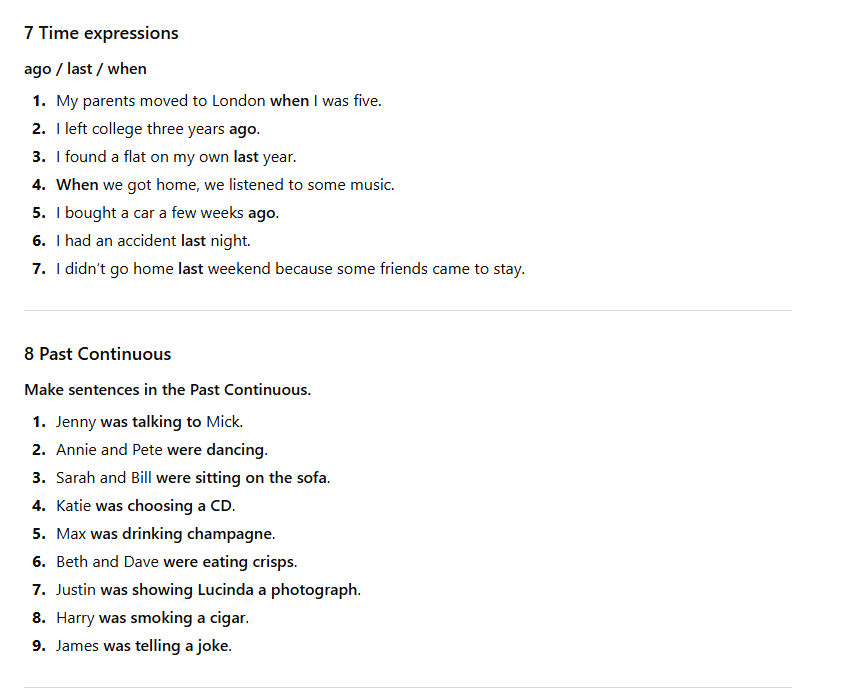858x689 pixels.
Task: Click the sentence about parents moving to London
Action: point(218,101)
